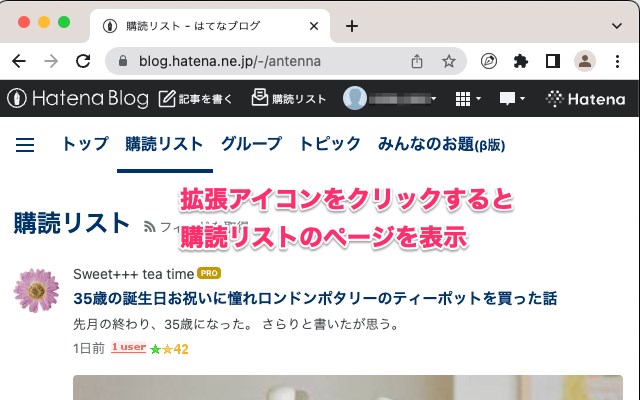Expand the notifications speech bubble dropdown
Image resolution: width=640 pixels, height=400 pixels.
click(512, 99)
